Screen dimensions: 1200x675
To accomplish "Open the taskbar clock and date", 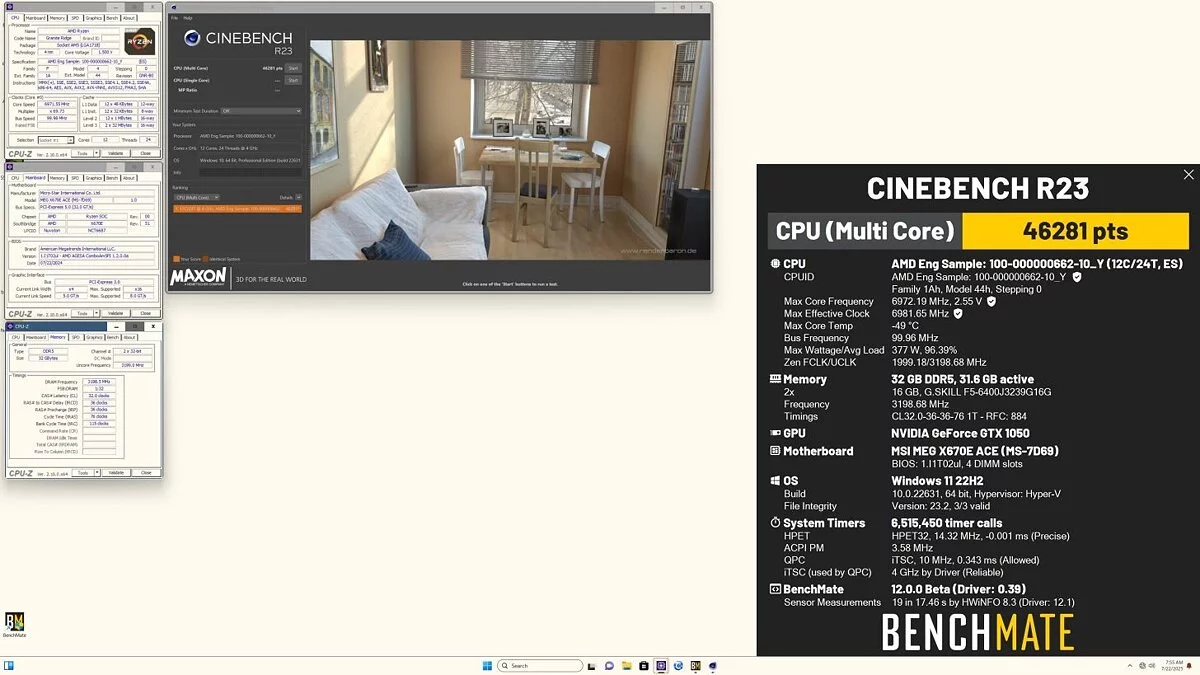I will point(1172,666).
